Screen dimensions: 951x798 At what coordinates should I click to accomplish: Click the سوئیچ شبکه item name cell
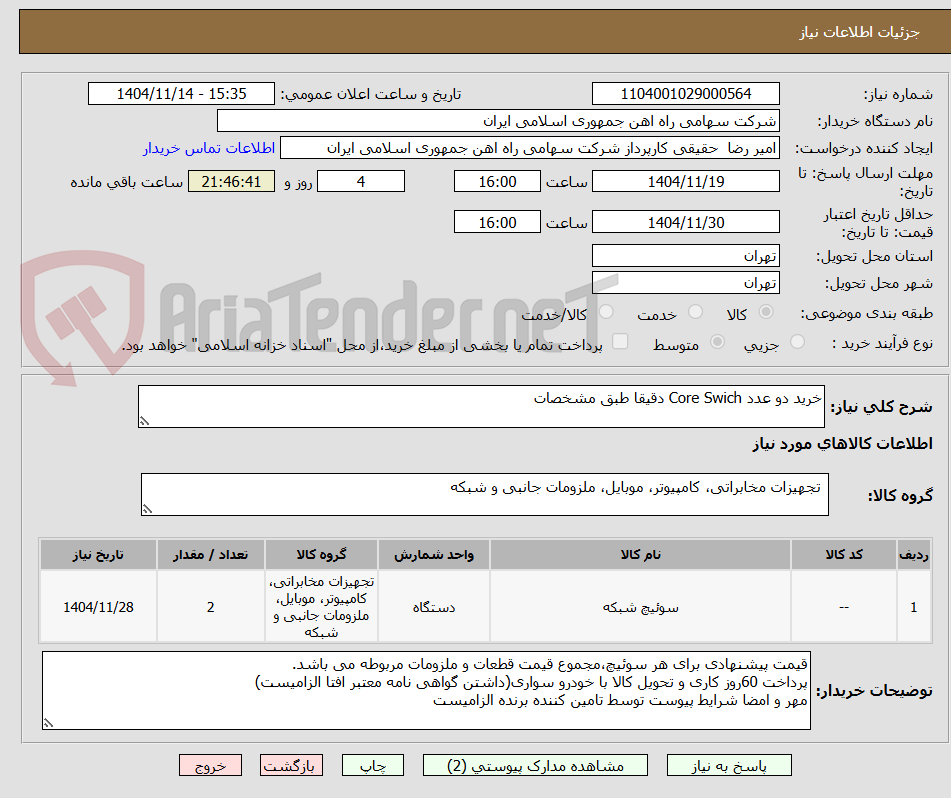(x=640, y=607)
